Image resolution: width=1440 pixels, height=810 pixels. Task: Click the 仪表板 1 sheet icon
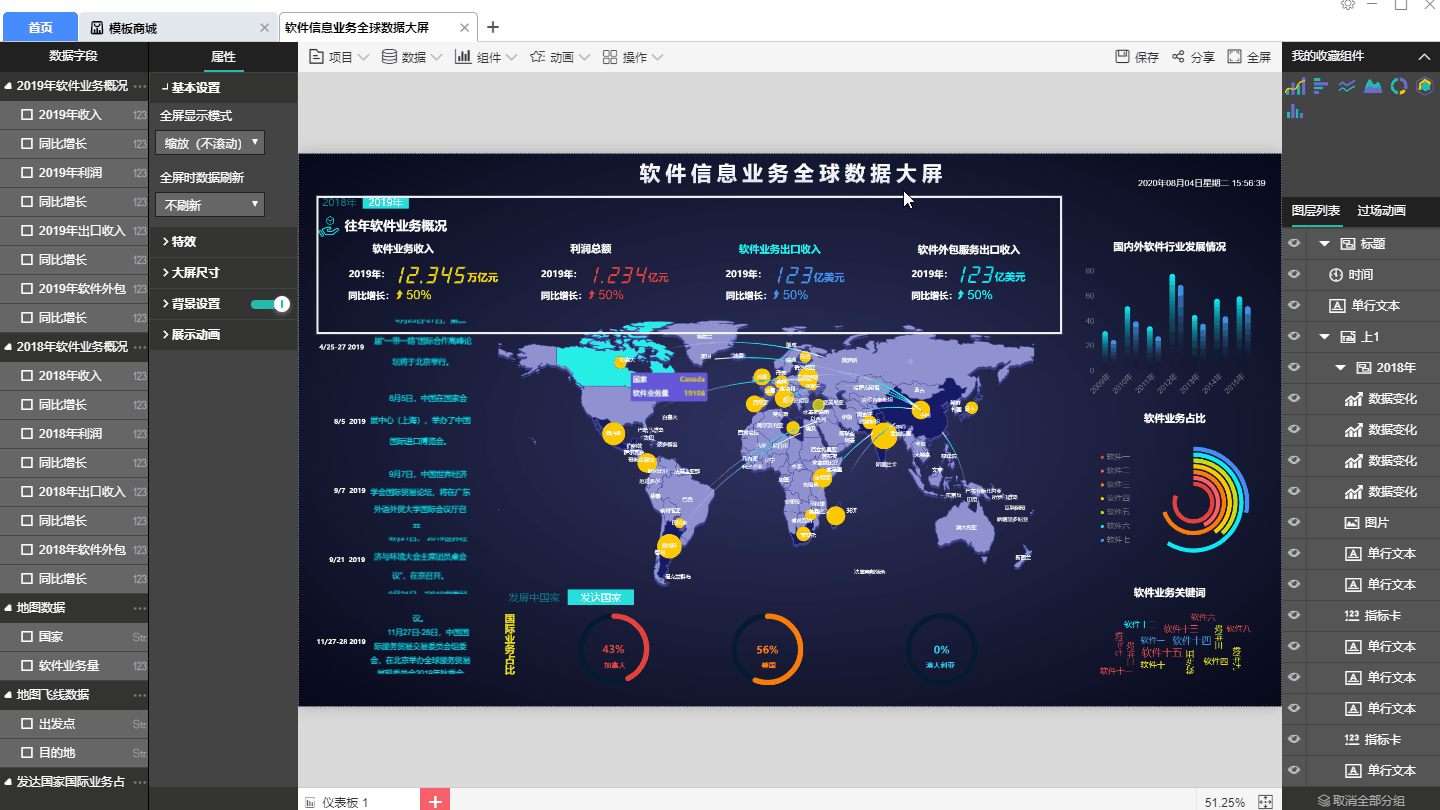[311, 802]
